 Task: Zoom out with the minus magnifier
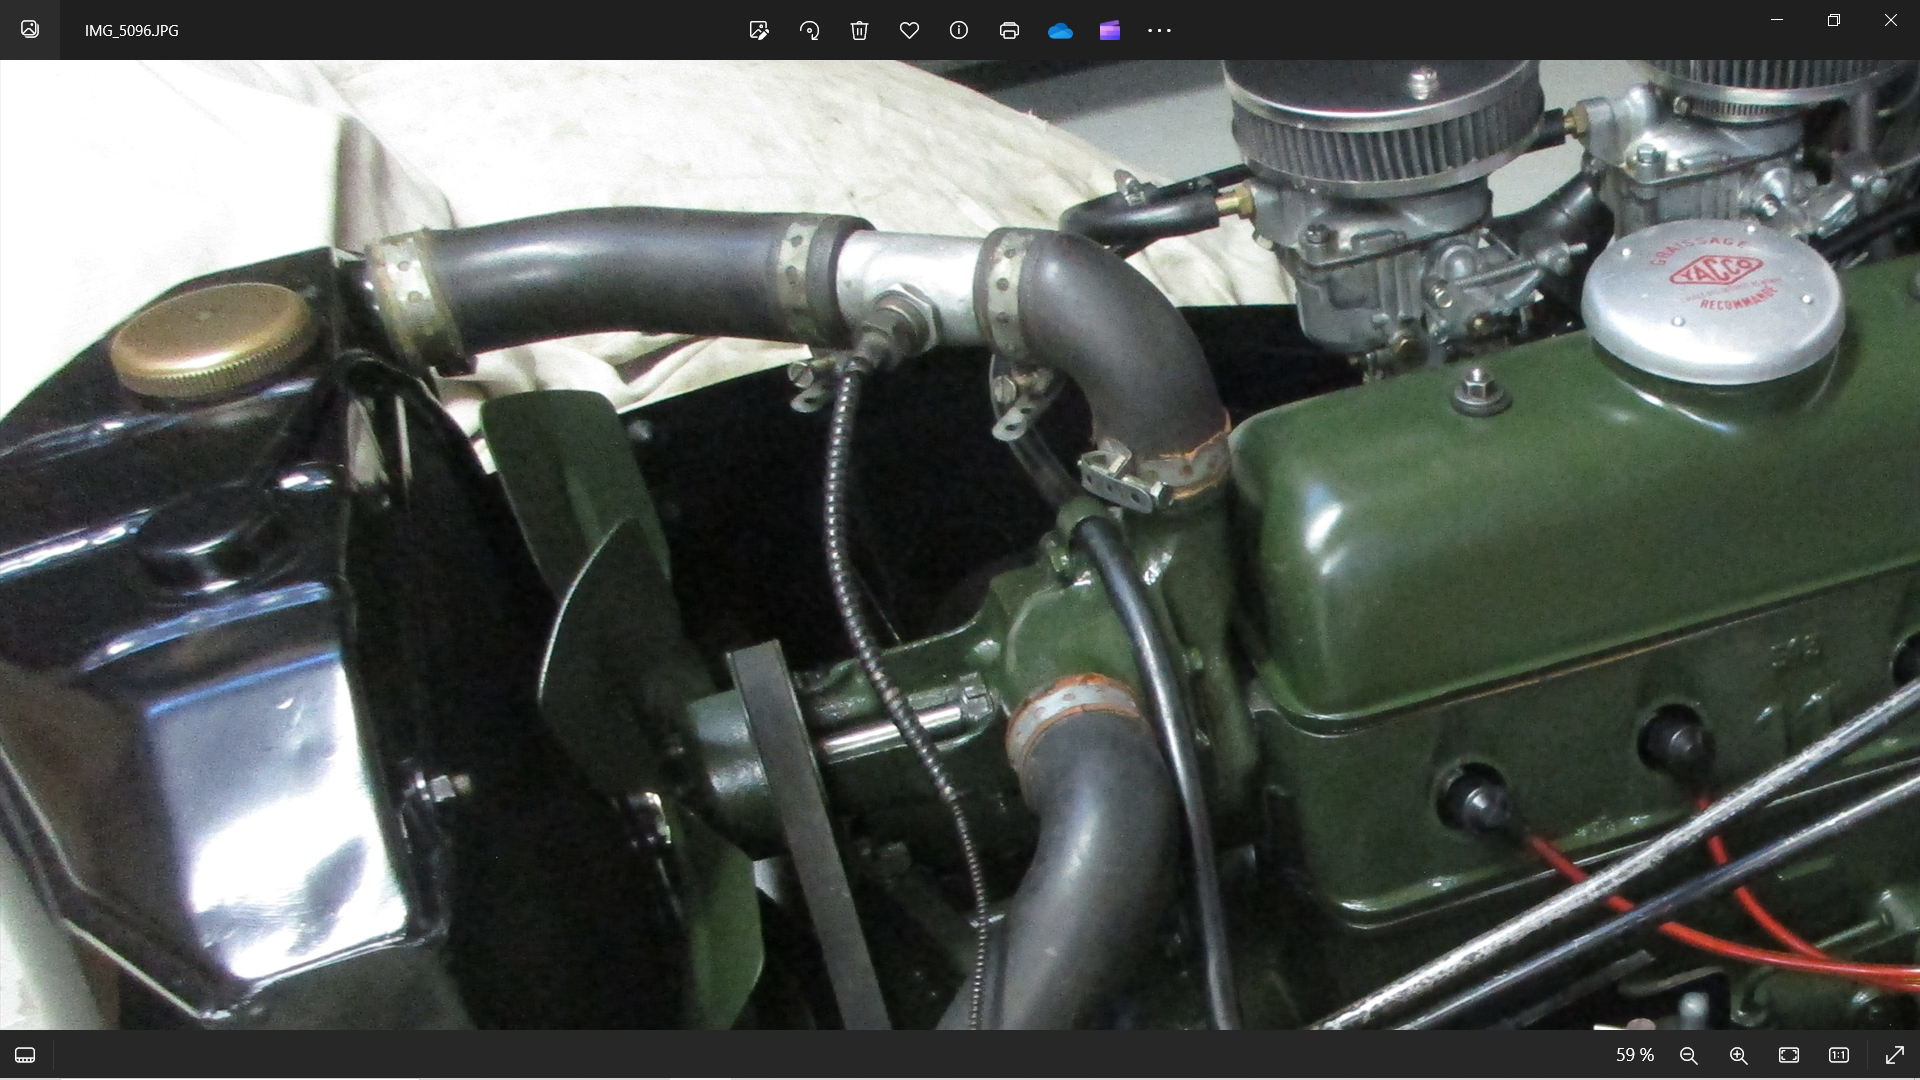(1689, 1055)
